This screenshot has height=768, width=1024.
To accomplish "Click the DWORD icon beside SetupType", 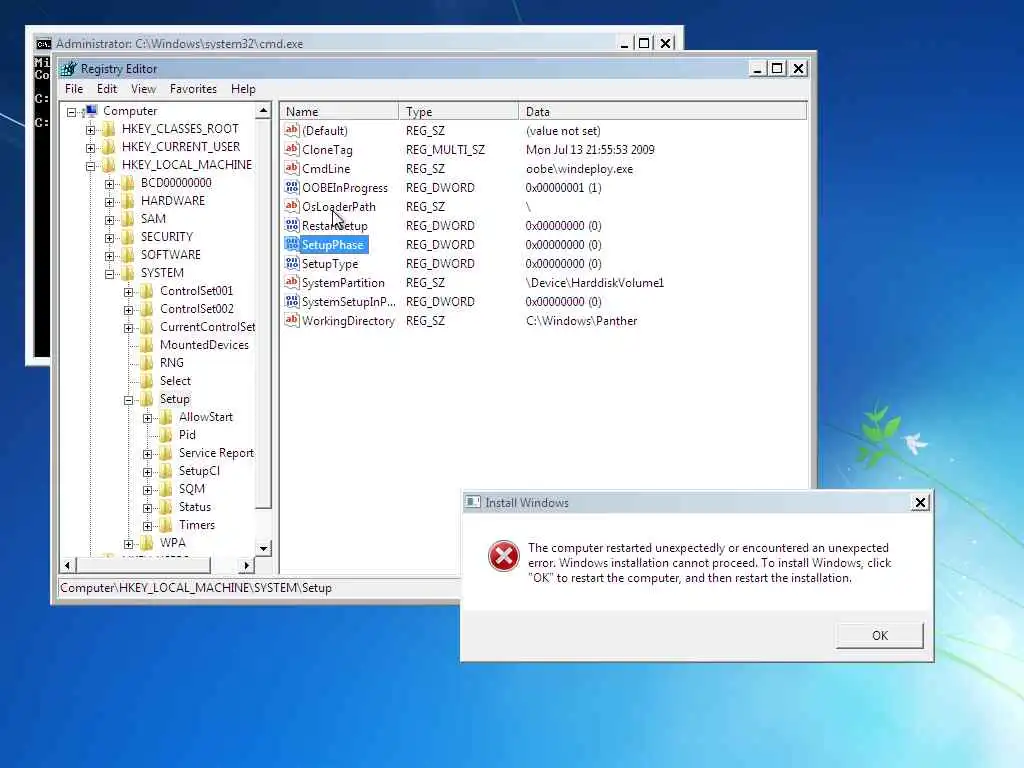I will tap(291, 263).
